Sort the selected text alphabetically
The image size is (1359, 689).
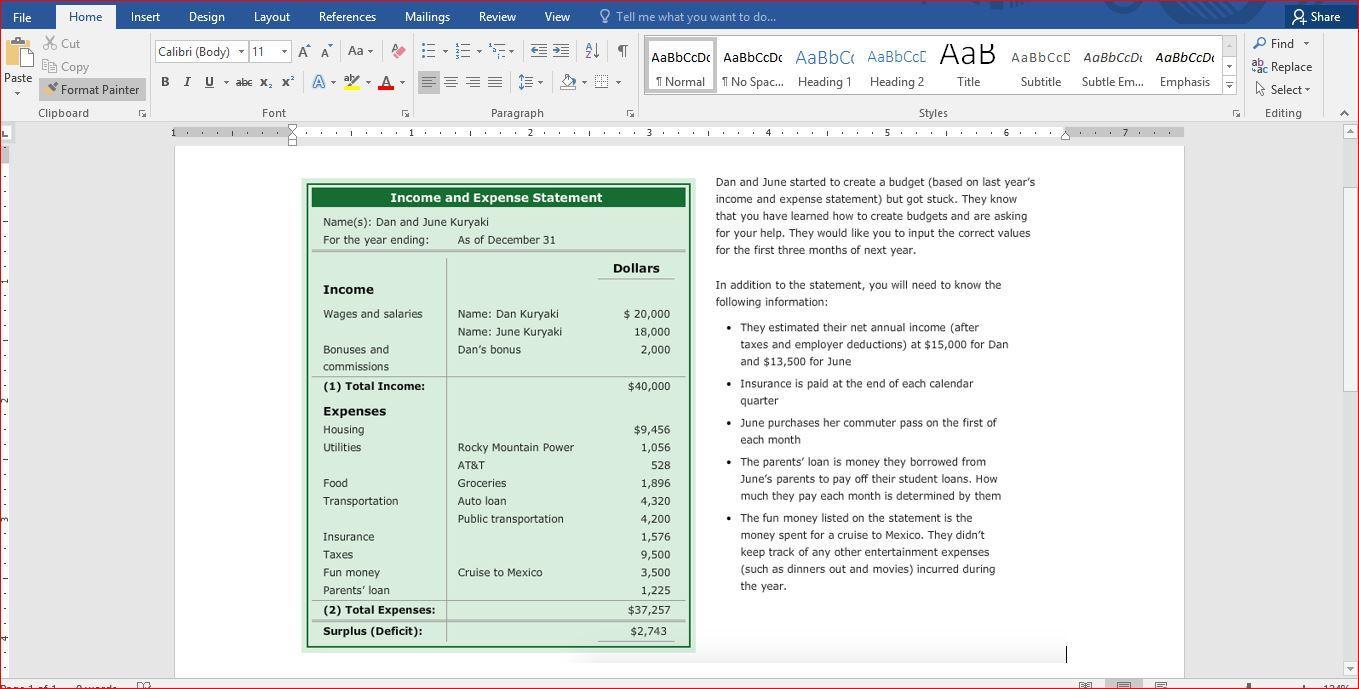[592, 51]
